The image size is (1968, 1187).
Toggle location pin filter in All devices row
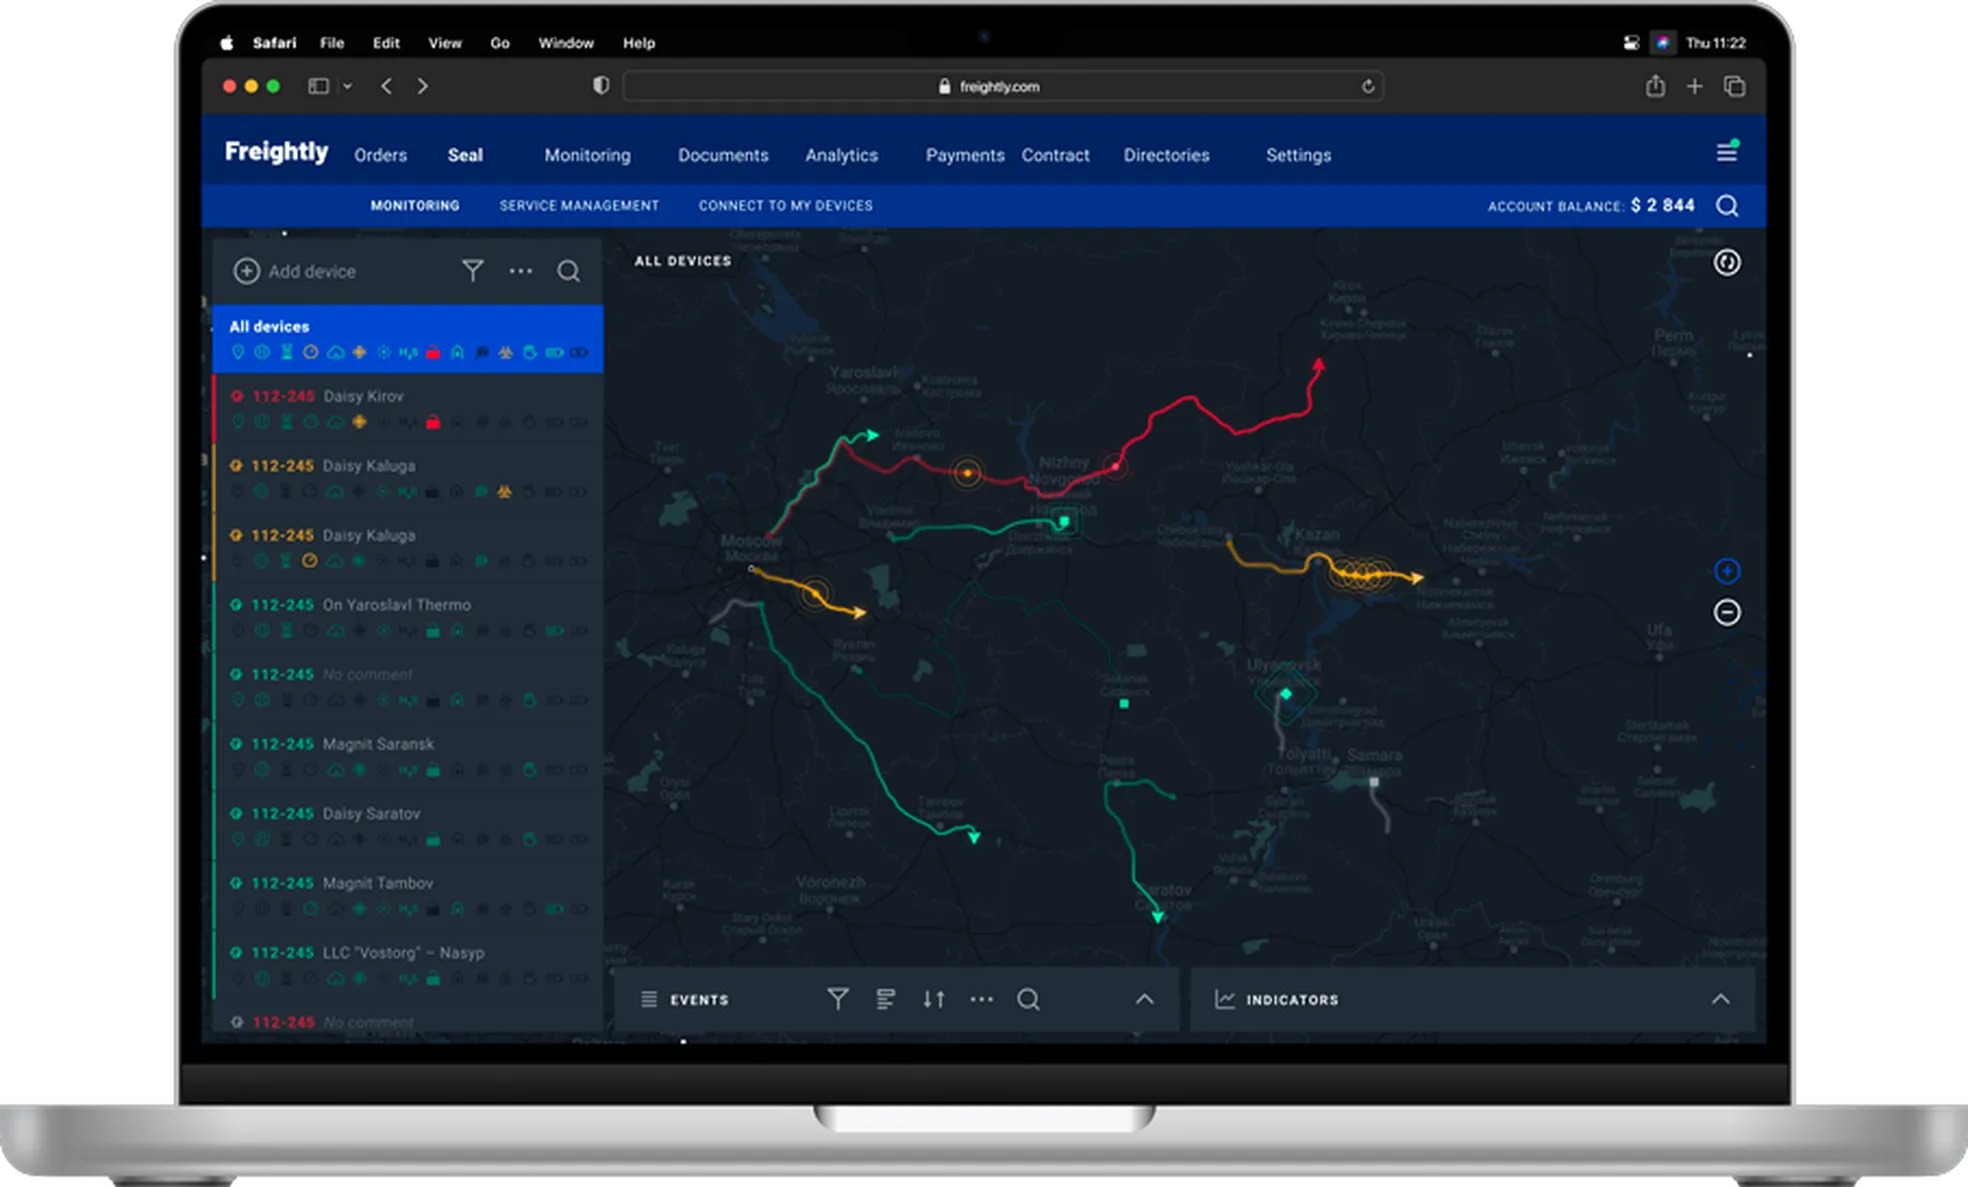point(238,353)
